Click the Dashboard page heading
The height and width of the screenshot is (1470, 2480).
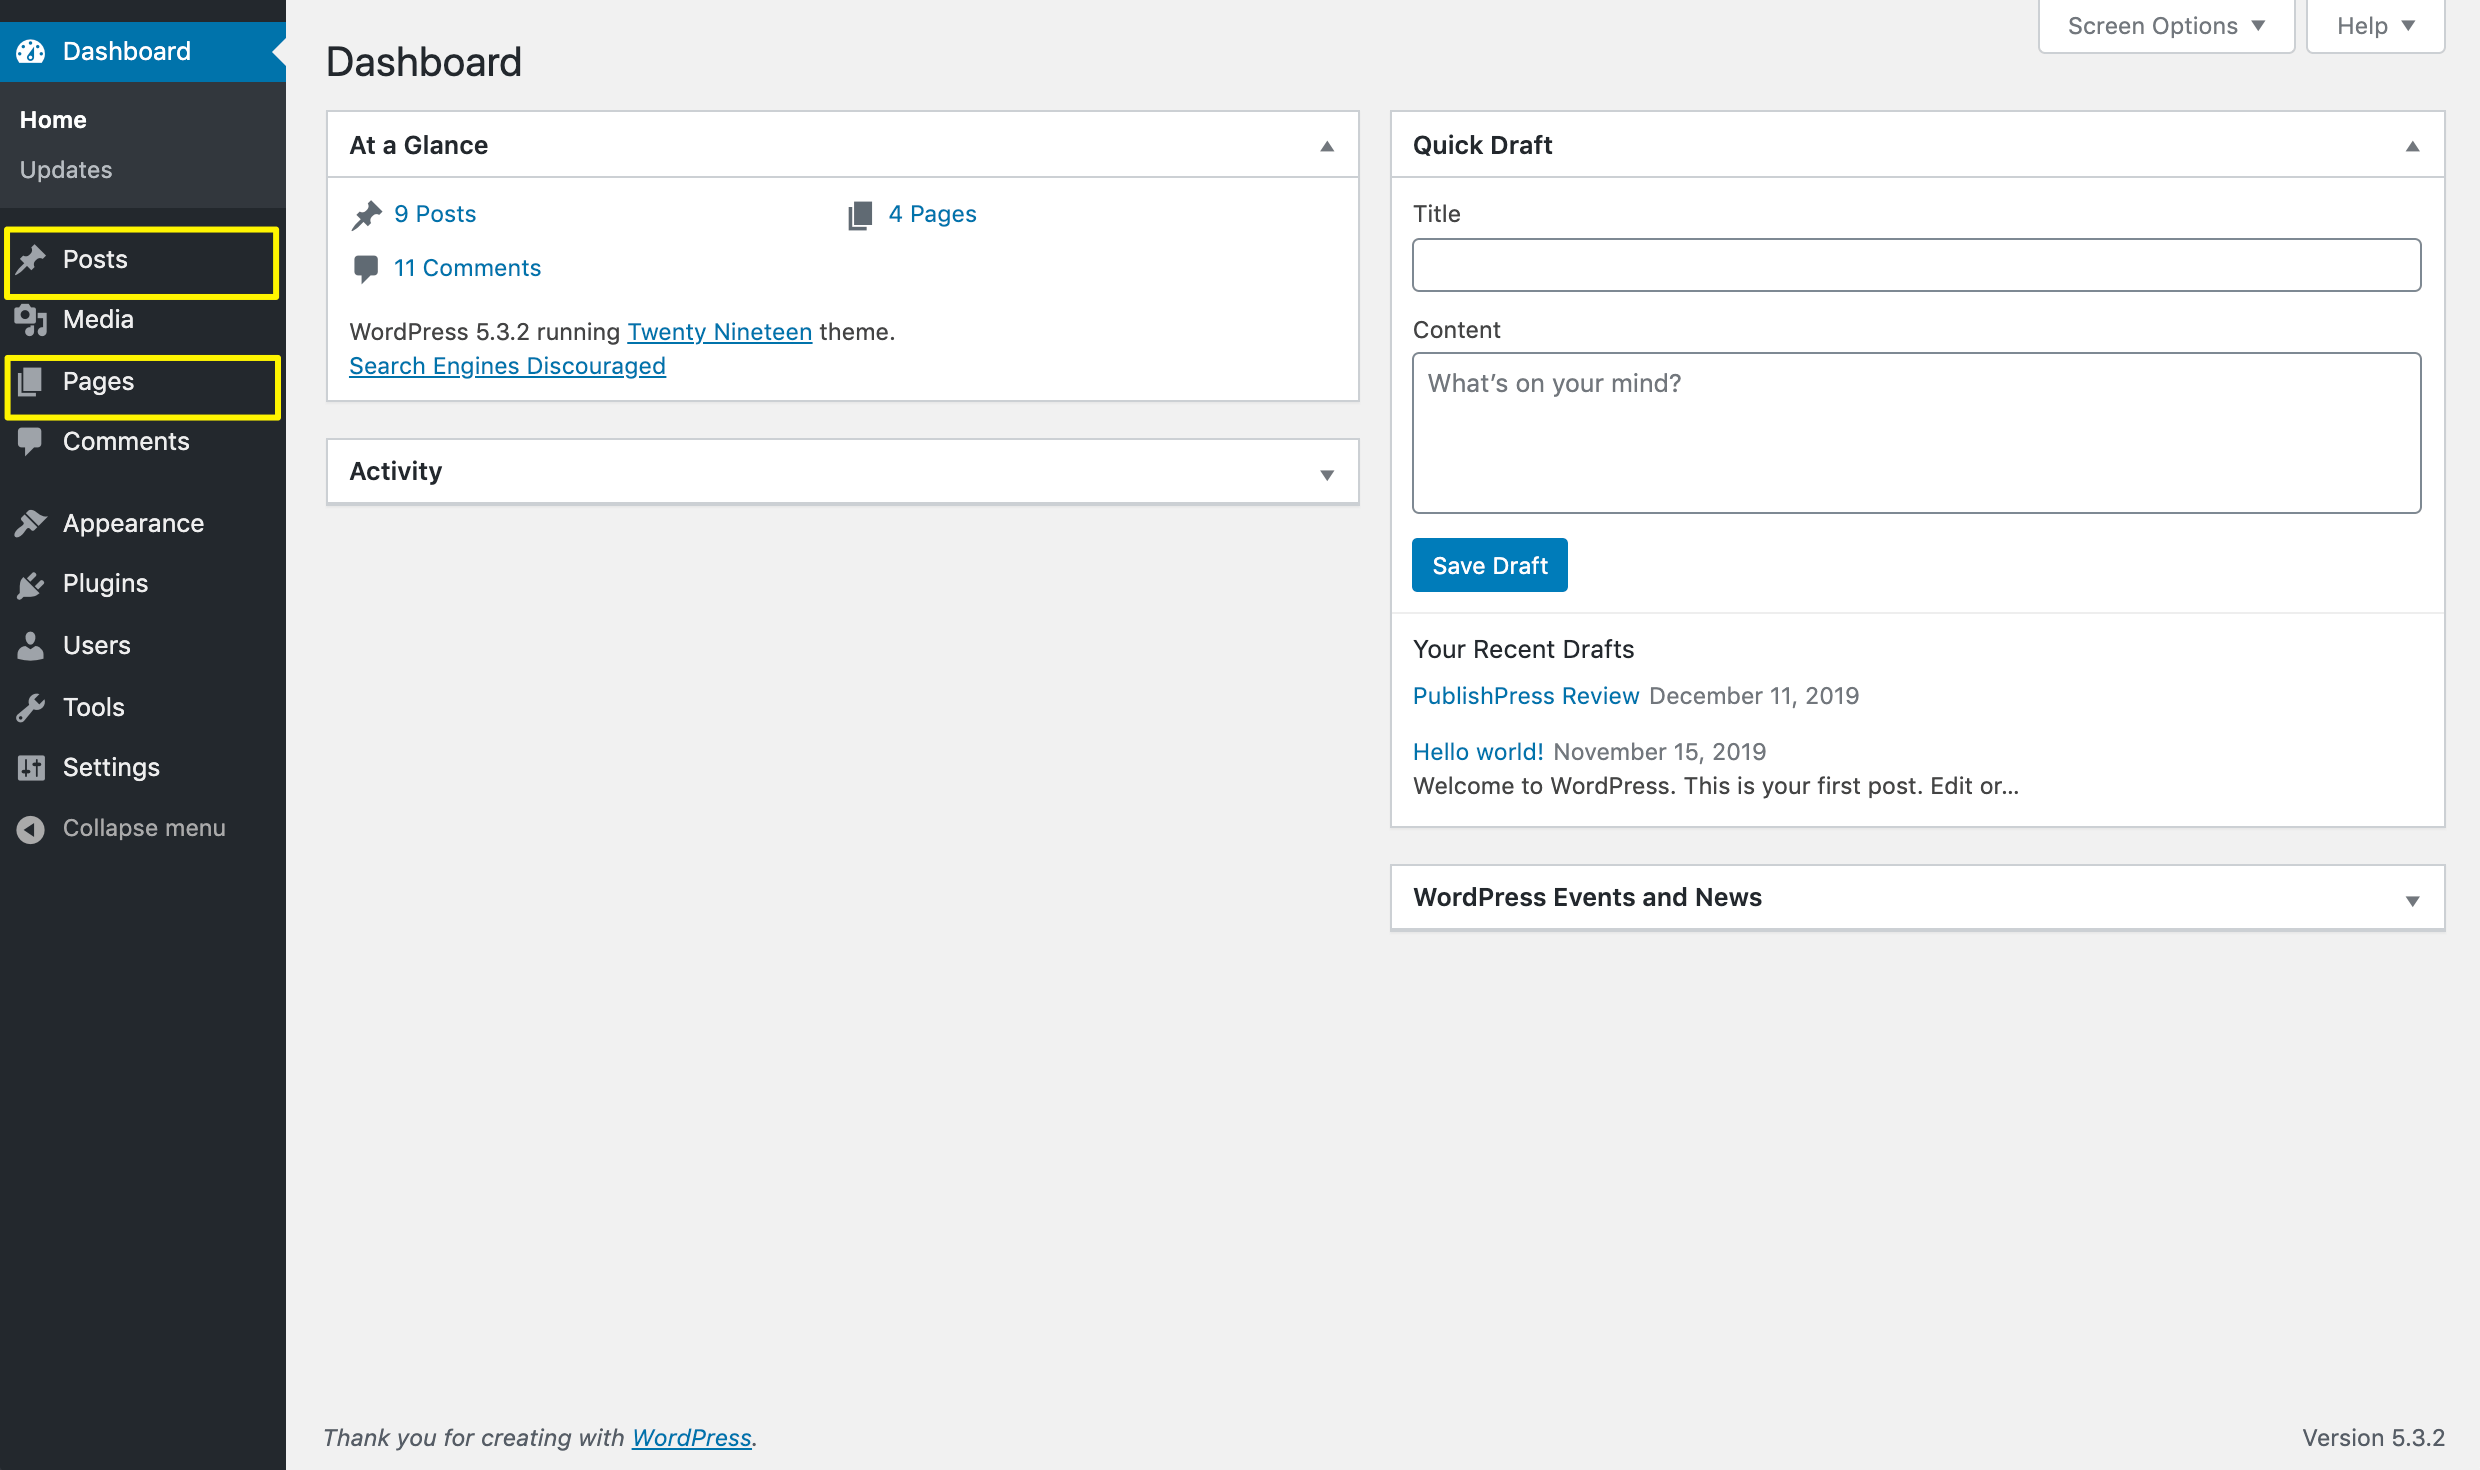pyautogui.click(x=424, y=62)
